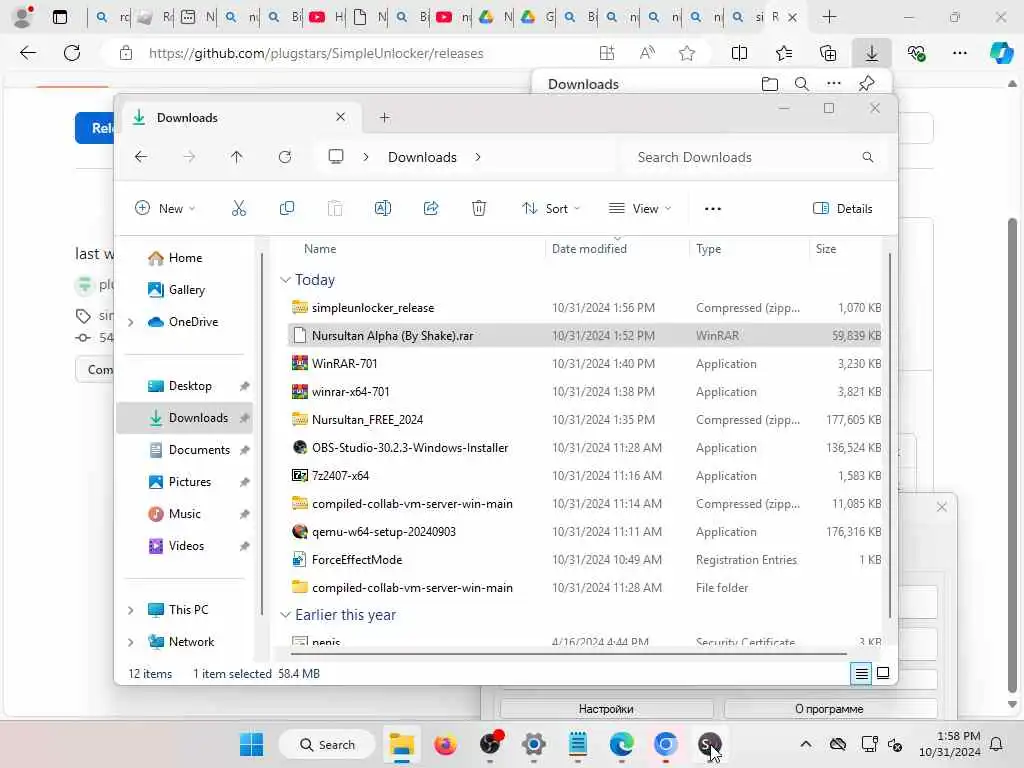Collapse the Earlier this year group

285,615
